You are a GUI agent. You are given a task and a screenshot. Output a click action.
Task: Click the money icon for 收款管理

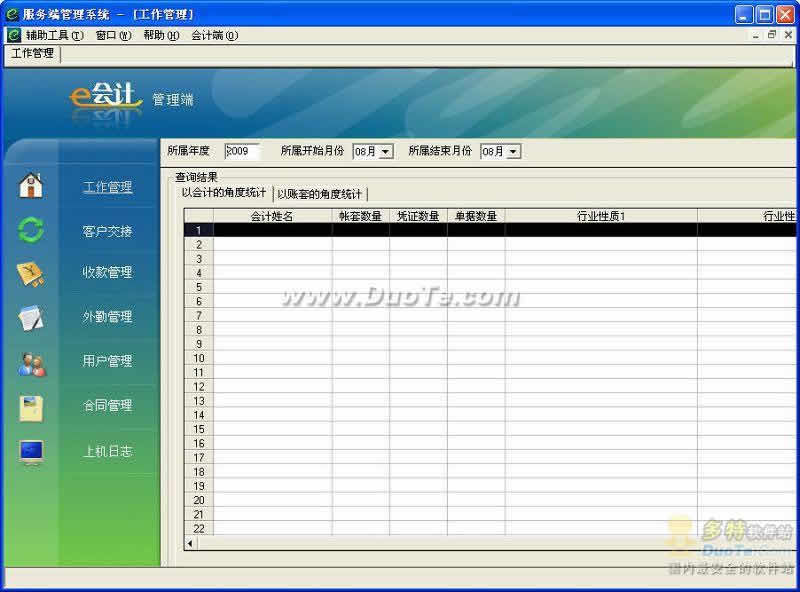coord(31,275)
